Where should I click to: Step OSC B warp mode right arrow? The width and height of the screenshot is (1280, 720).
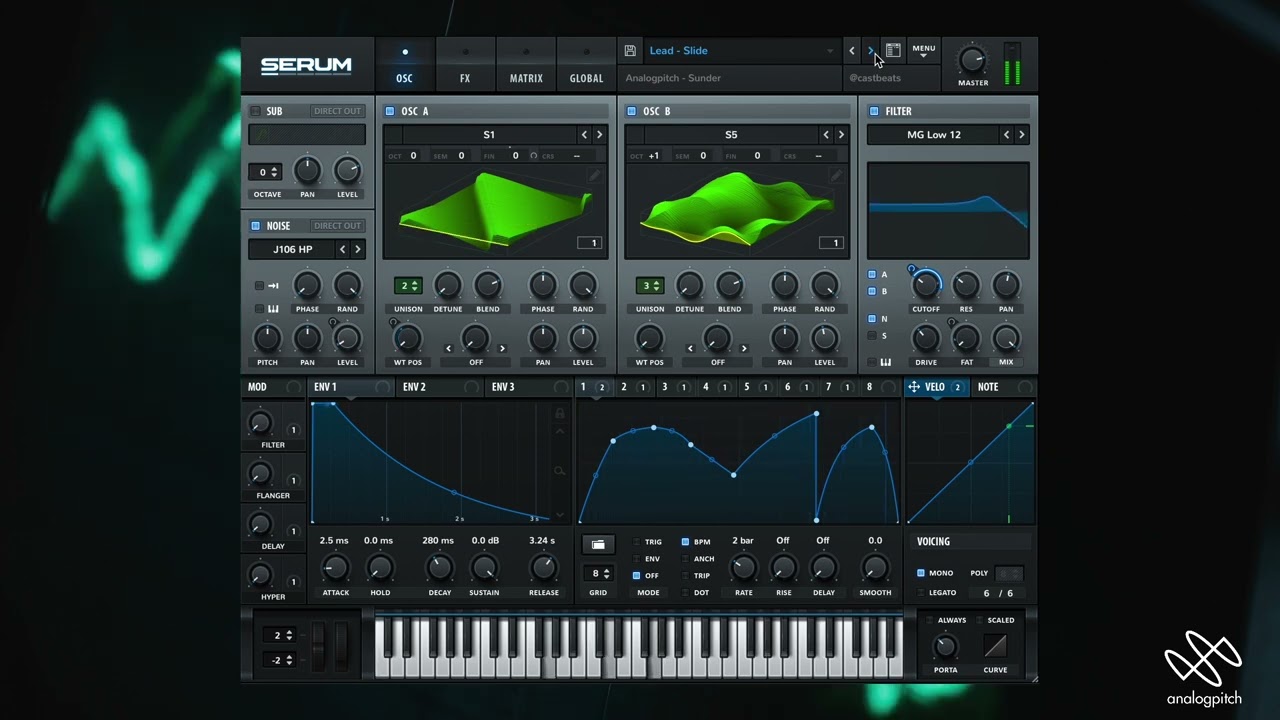tap(744, 349)
